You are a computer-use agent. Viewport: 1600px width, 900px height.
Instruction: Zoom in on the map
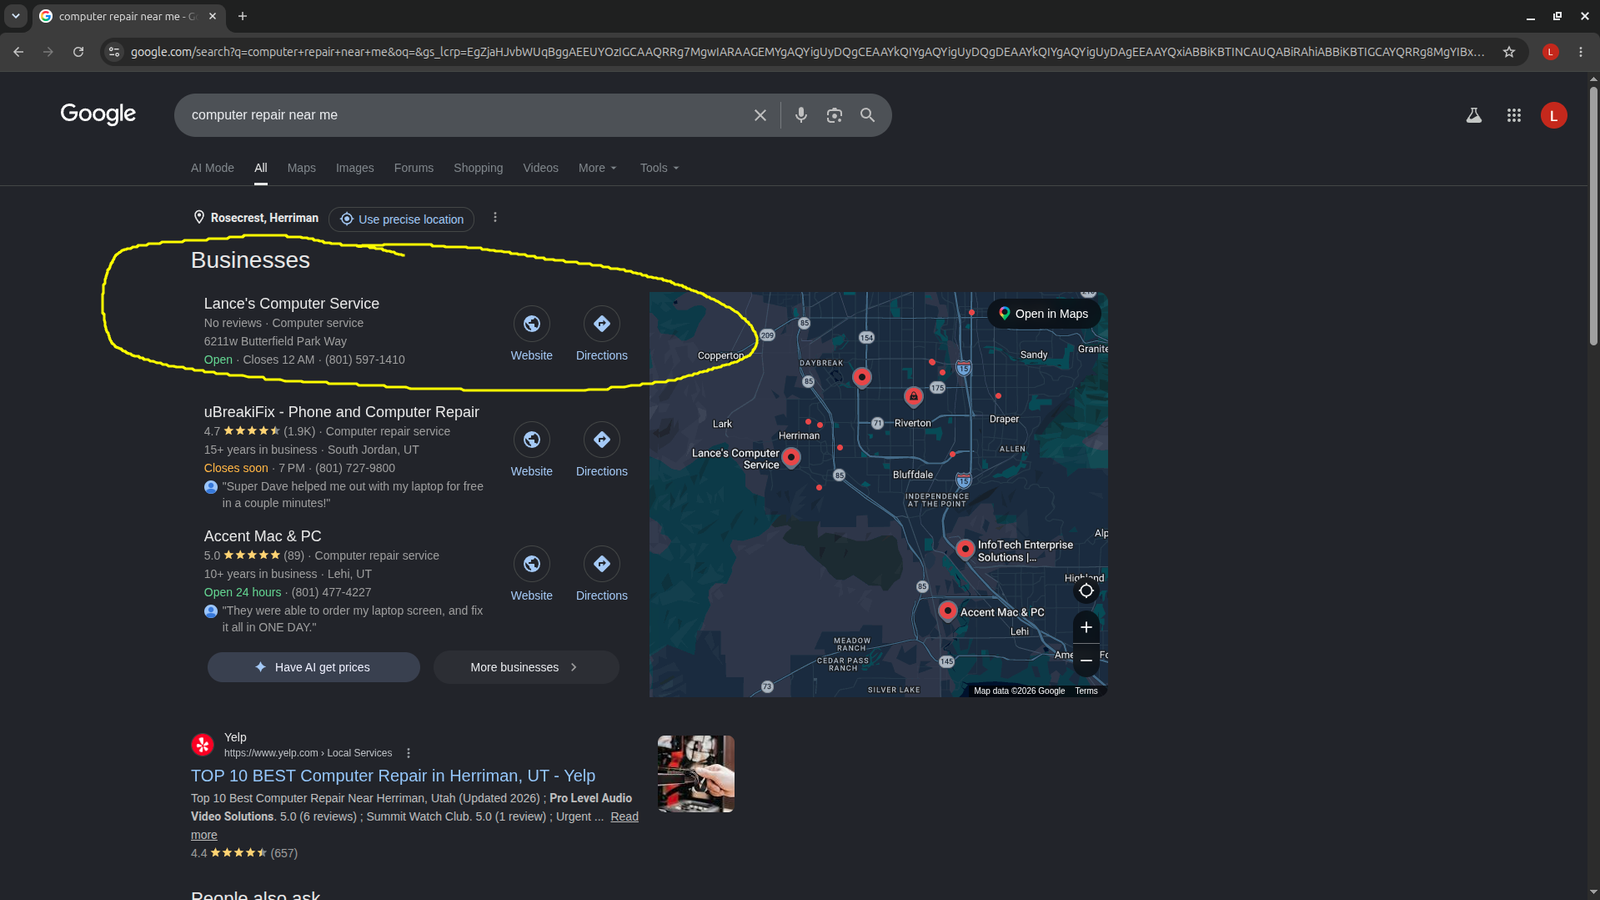[x=1086, y=627]
